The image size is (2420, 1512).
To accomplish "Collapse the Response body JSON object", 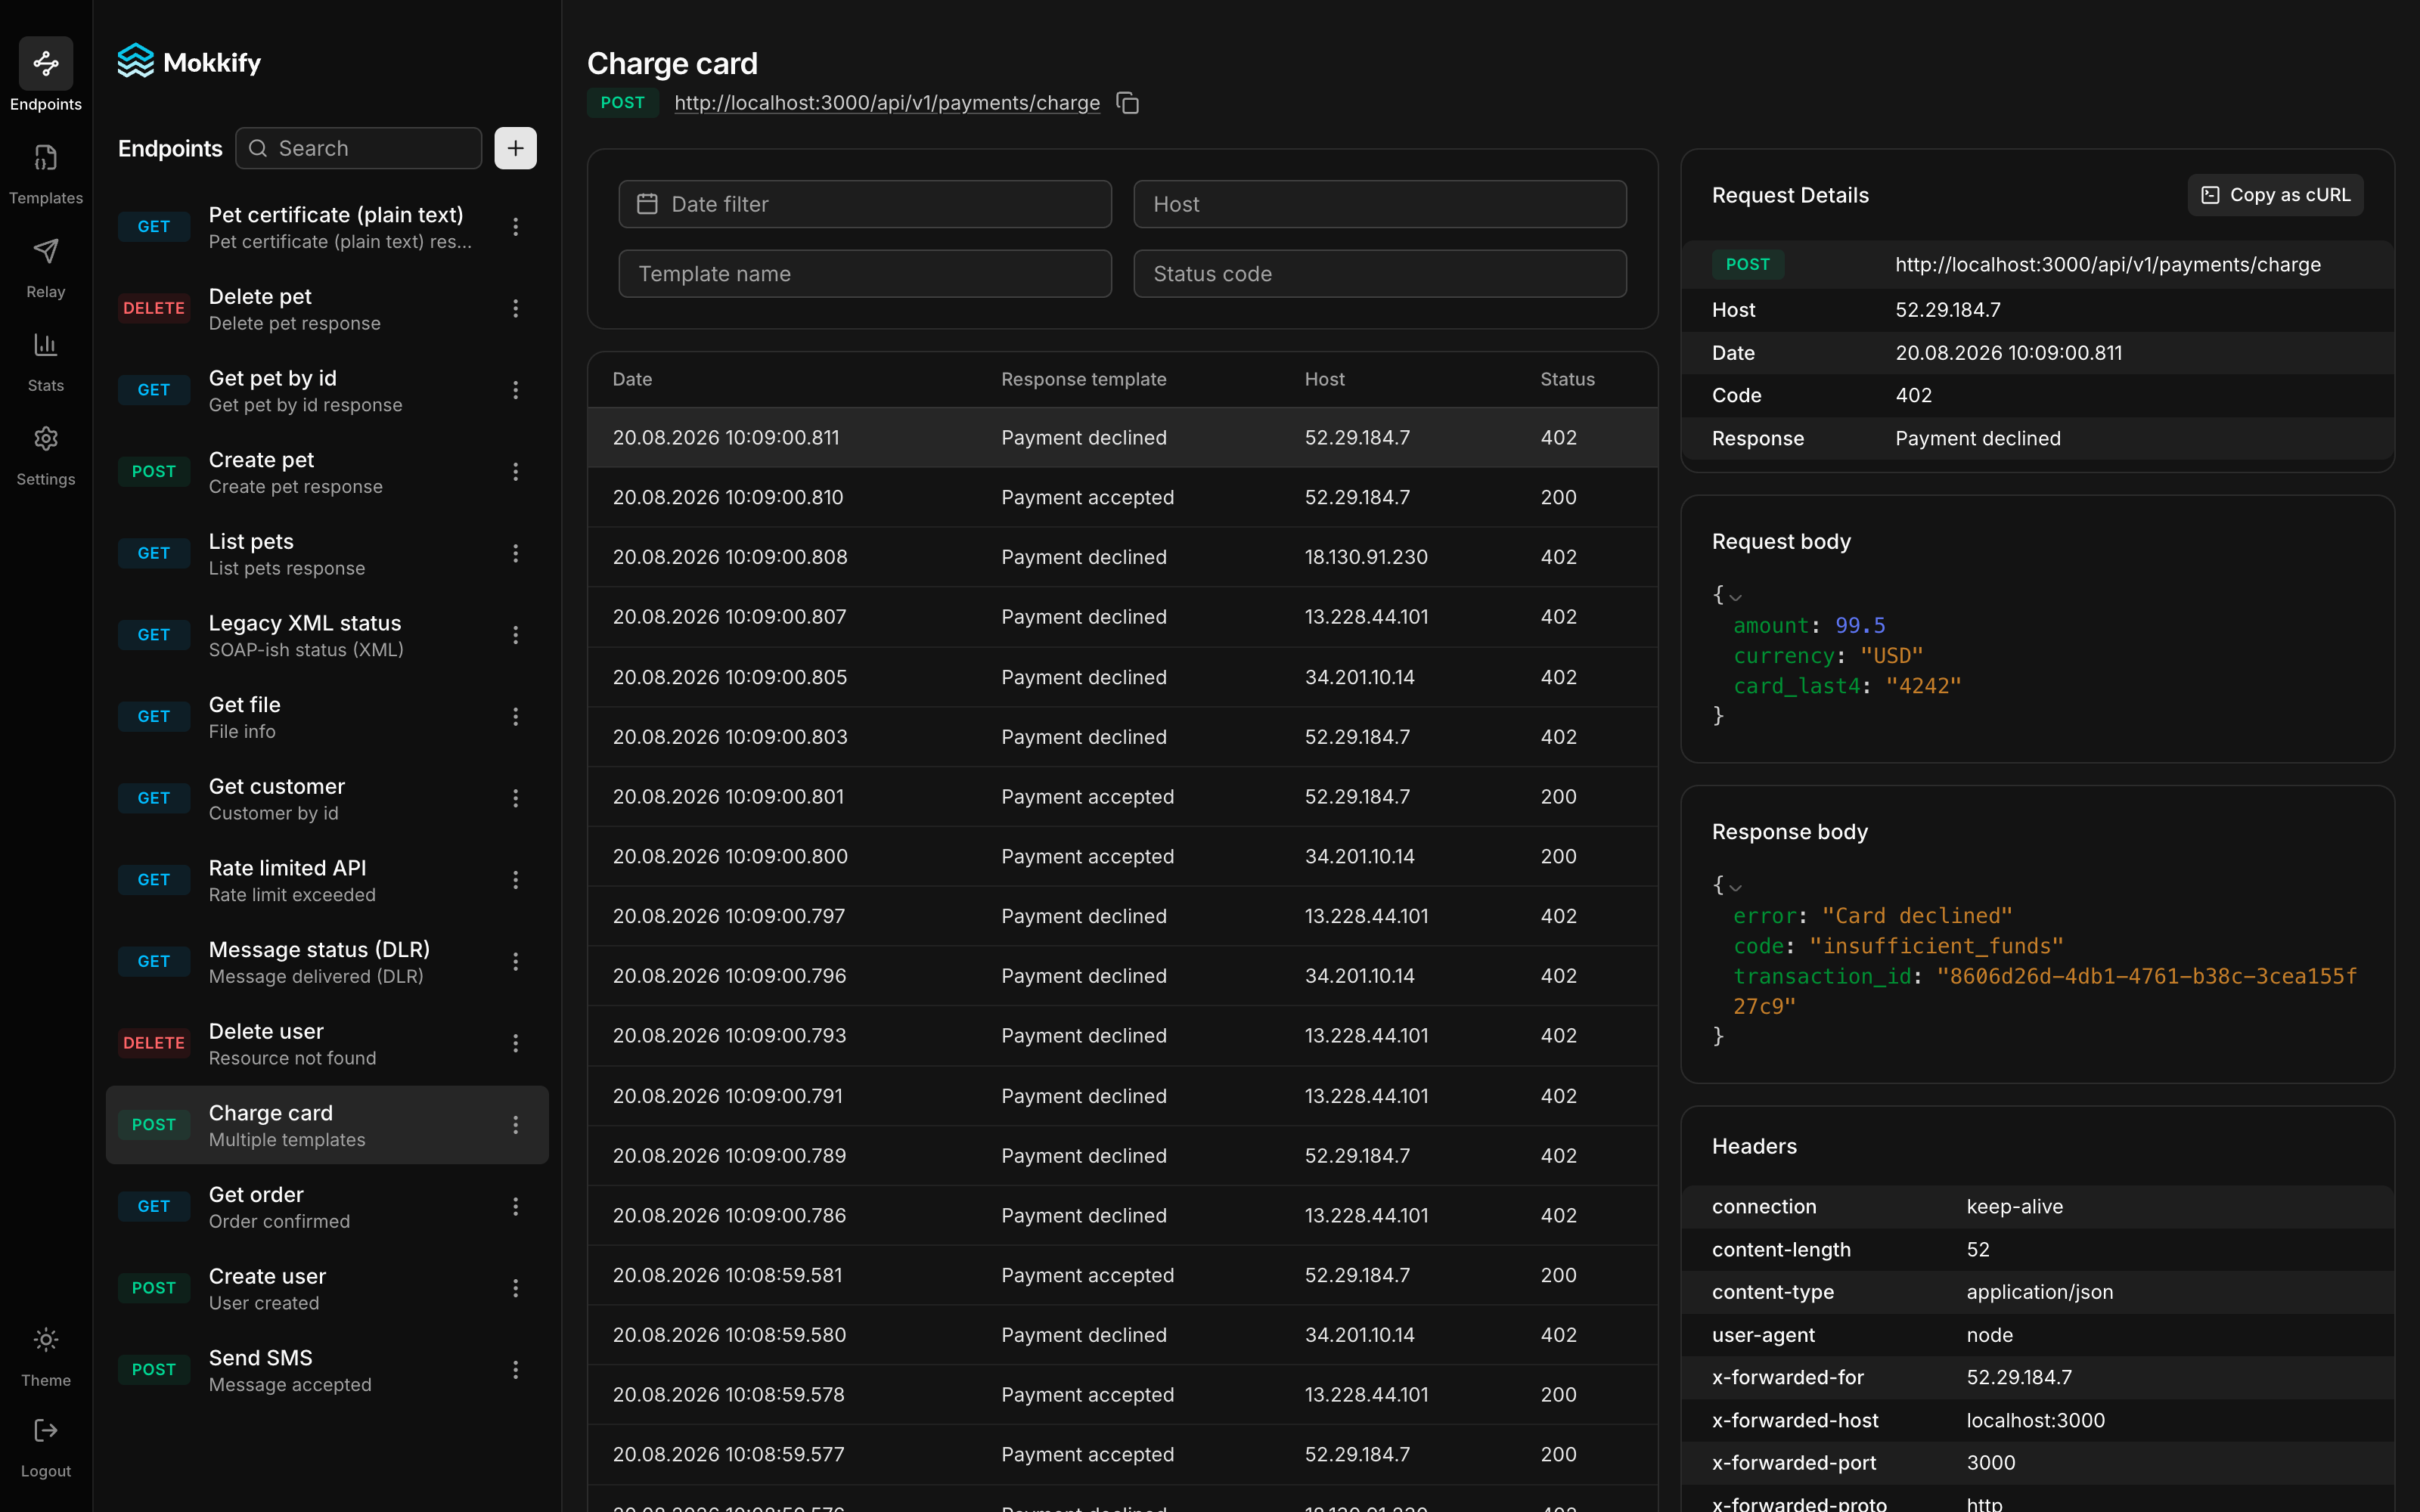I will pyautogui.click(x=1736, y=887).
